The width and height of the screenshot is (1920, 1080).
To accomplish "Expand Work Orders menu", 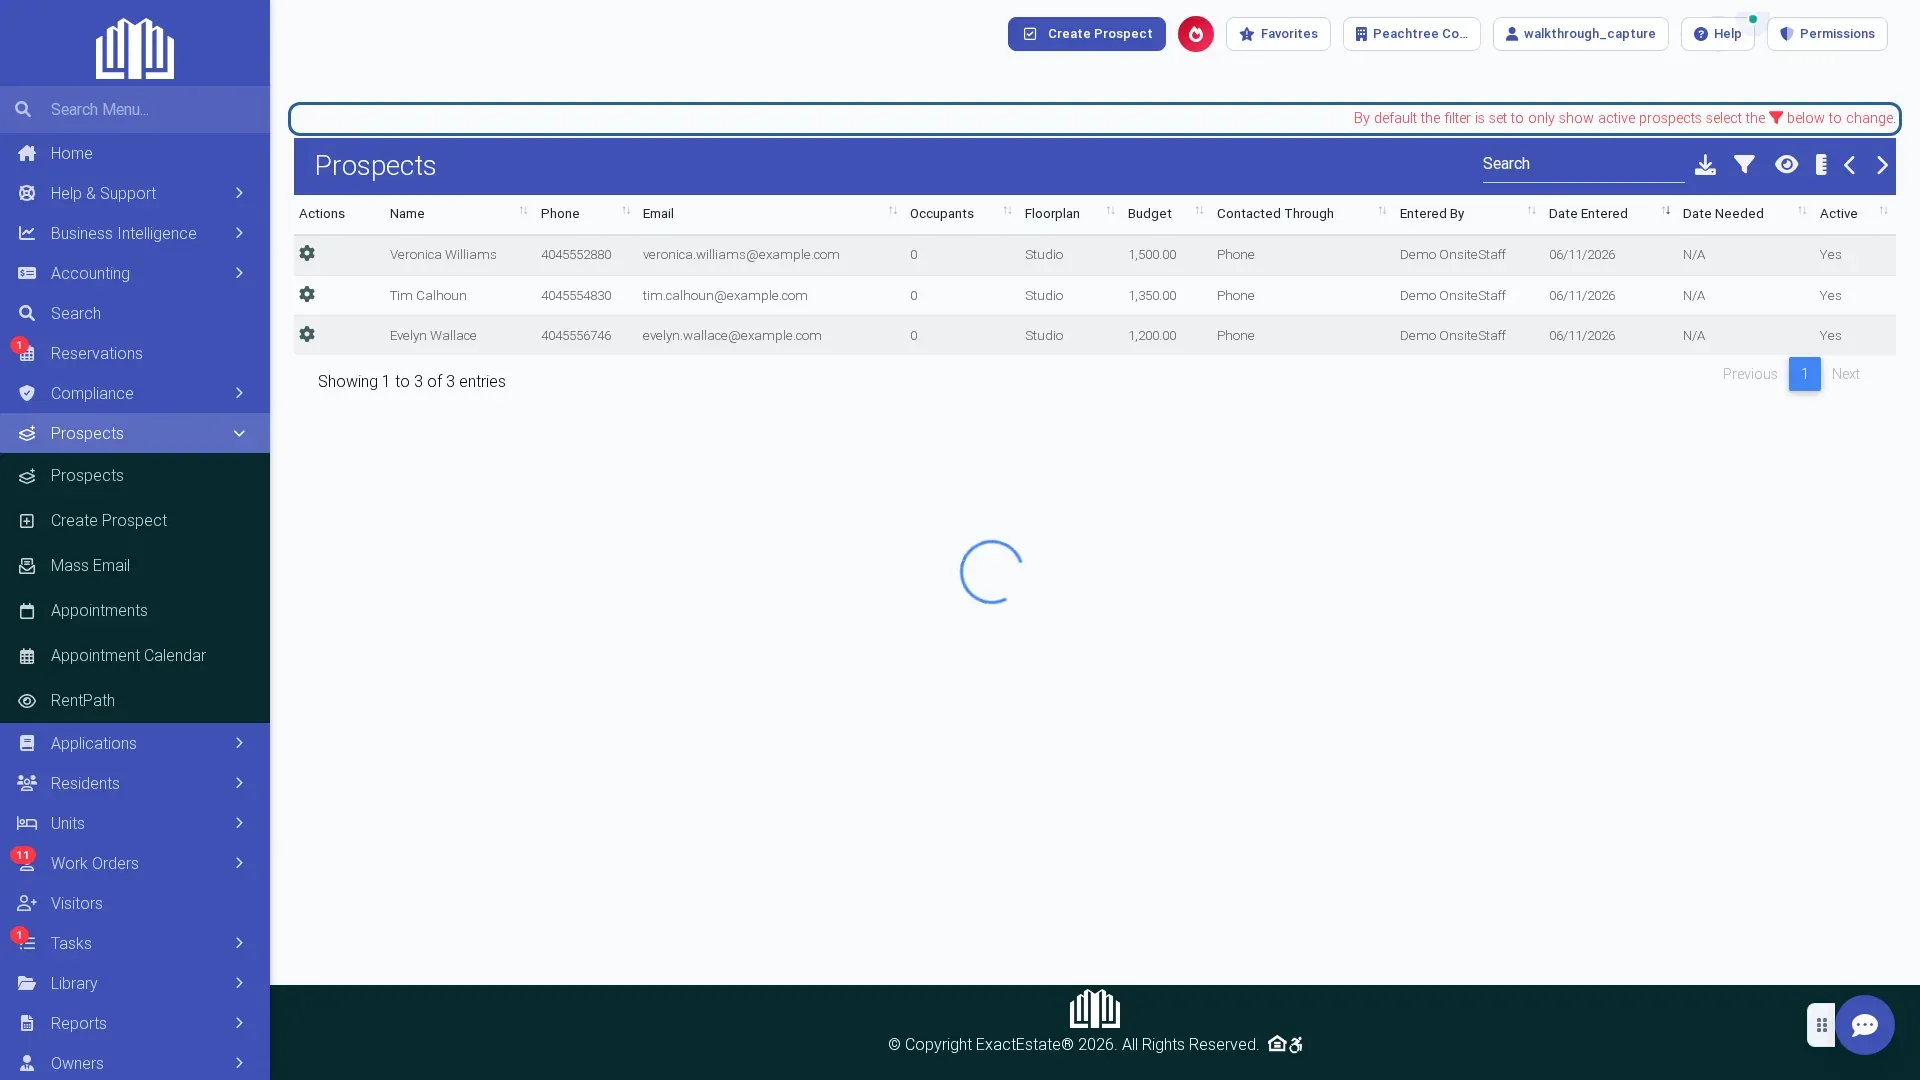I will 135,863.
